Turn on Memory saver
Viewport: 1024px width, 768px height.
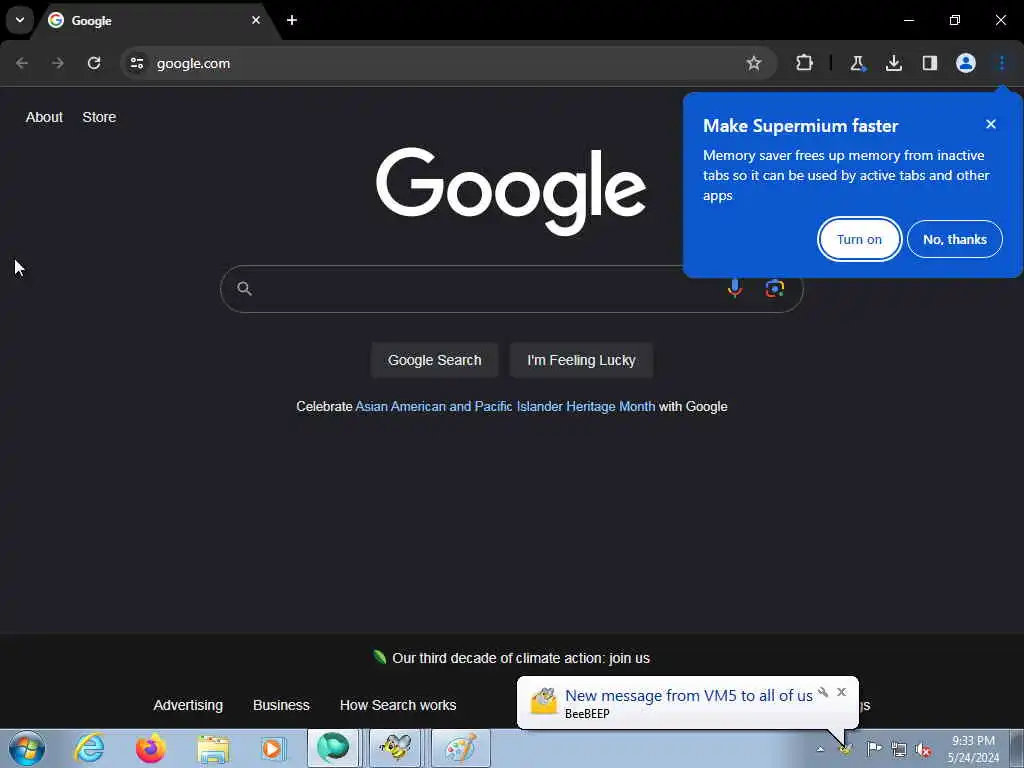[859, 240]
